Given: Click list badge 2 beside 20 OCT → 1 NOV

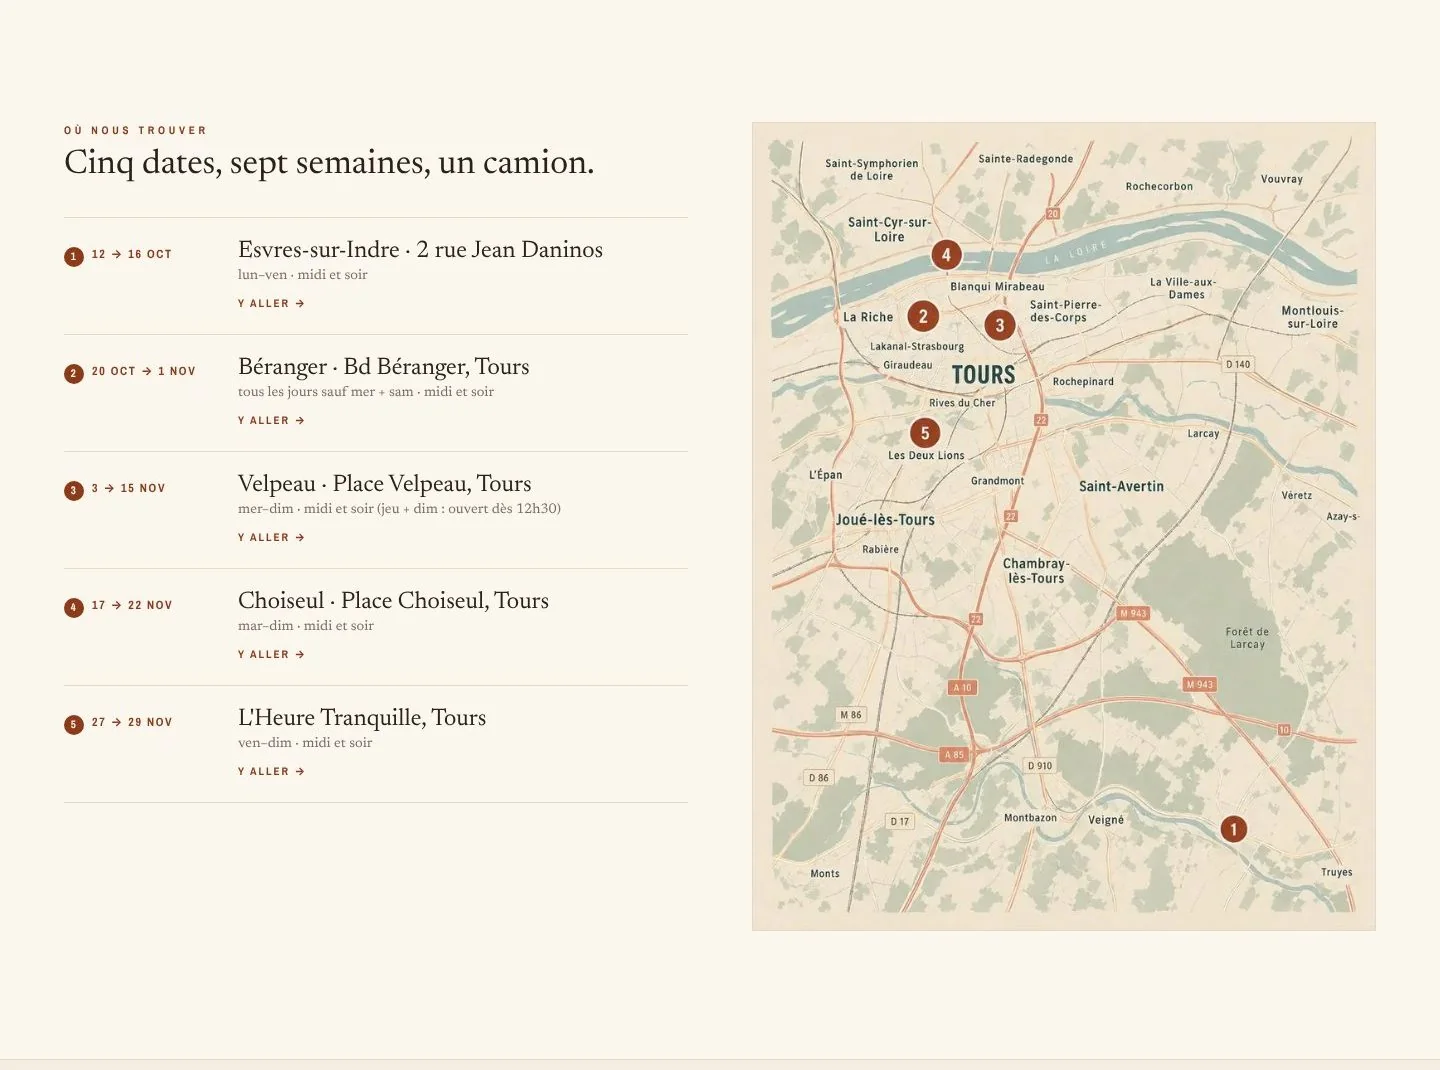Looking at the screenshot, I should 73,373.
